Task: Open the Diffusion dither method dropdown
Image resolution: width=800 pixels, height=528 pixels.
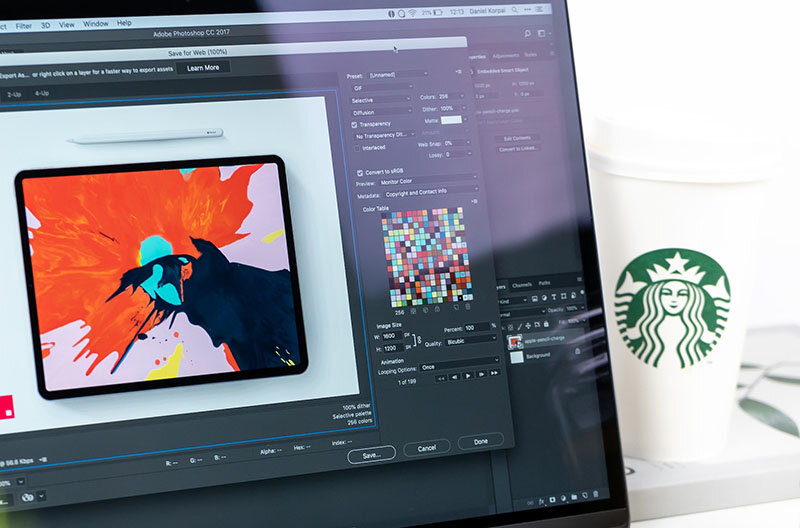Action: tap(382, 112)
